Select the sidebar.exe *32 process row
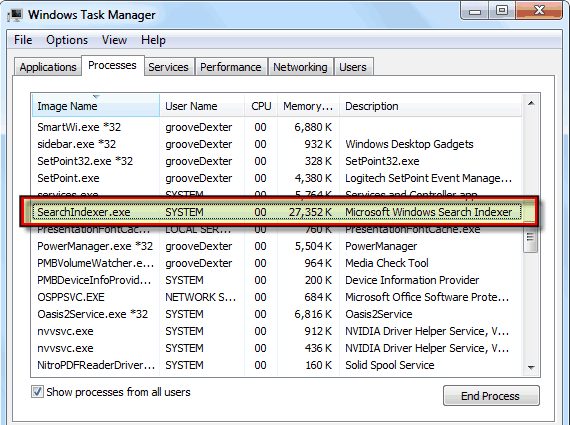This screenshot has height=425, width=570. tap(277, 144)
